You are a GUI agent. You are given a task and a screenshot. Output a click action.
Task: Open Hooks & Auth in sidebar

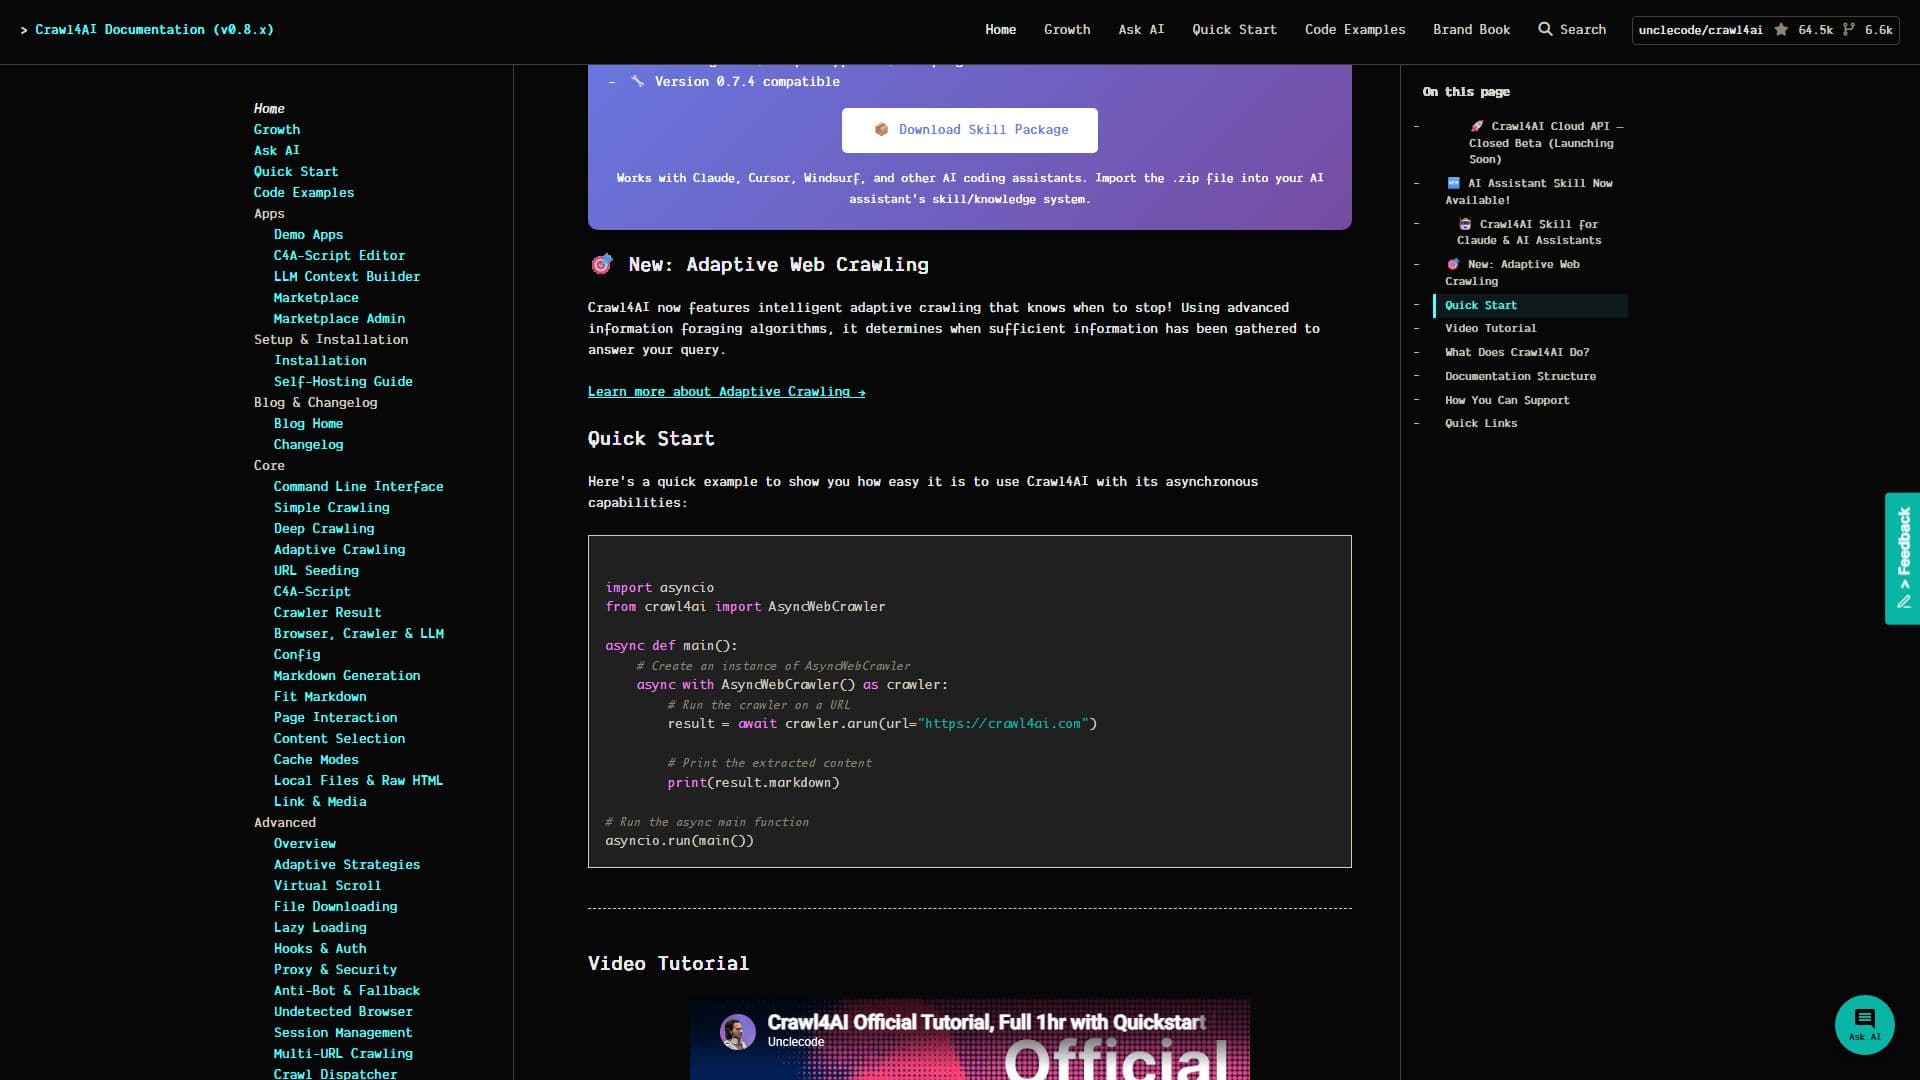point(320,948)
